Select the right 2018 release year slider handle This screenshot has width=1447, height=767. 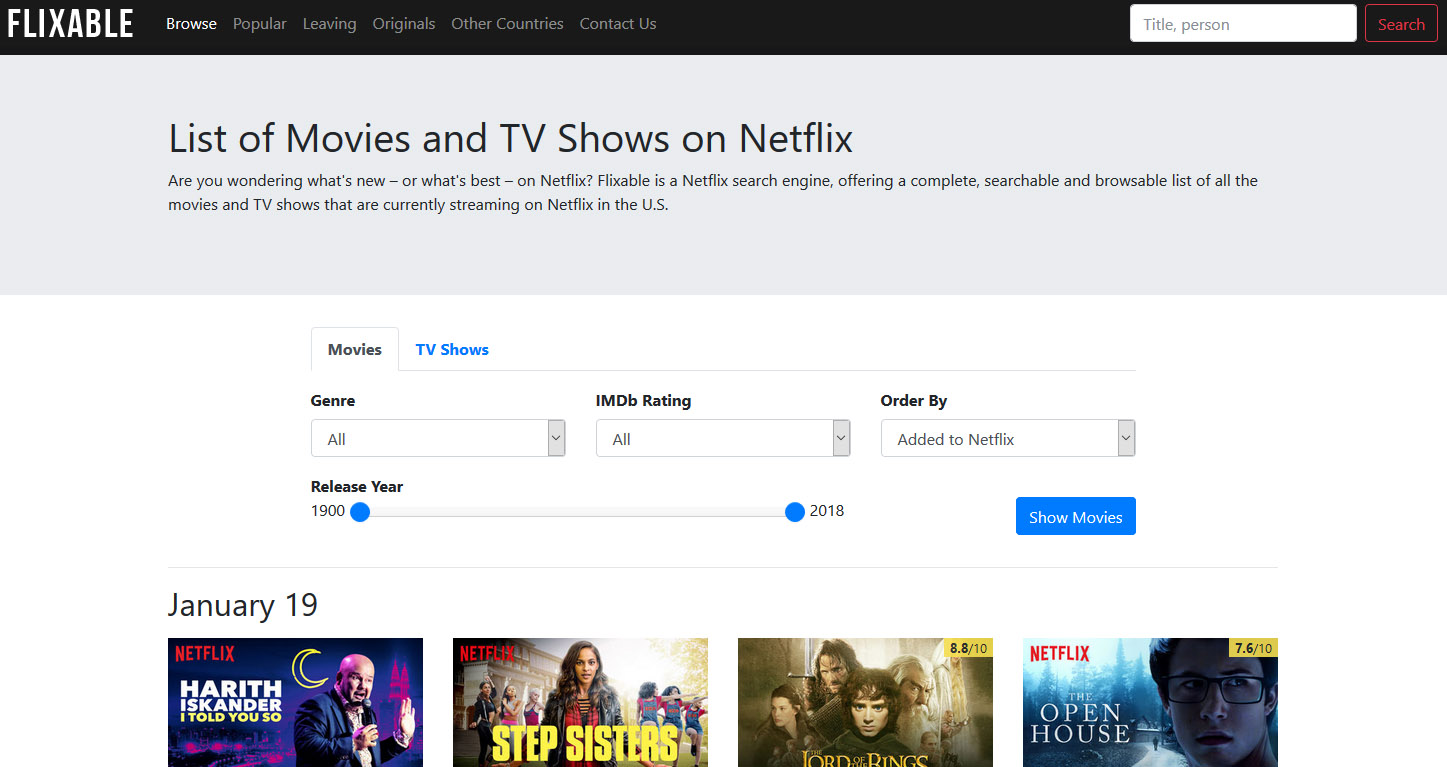coord(794,511)
